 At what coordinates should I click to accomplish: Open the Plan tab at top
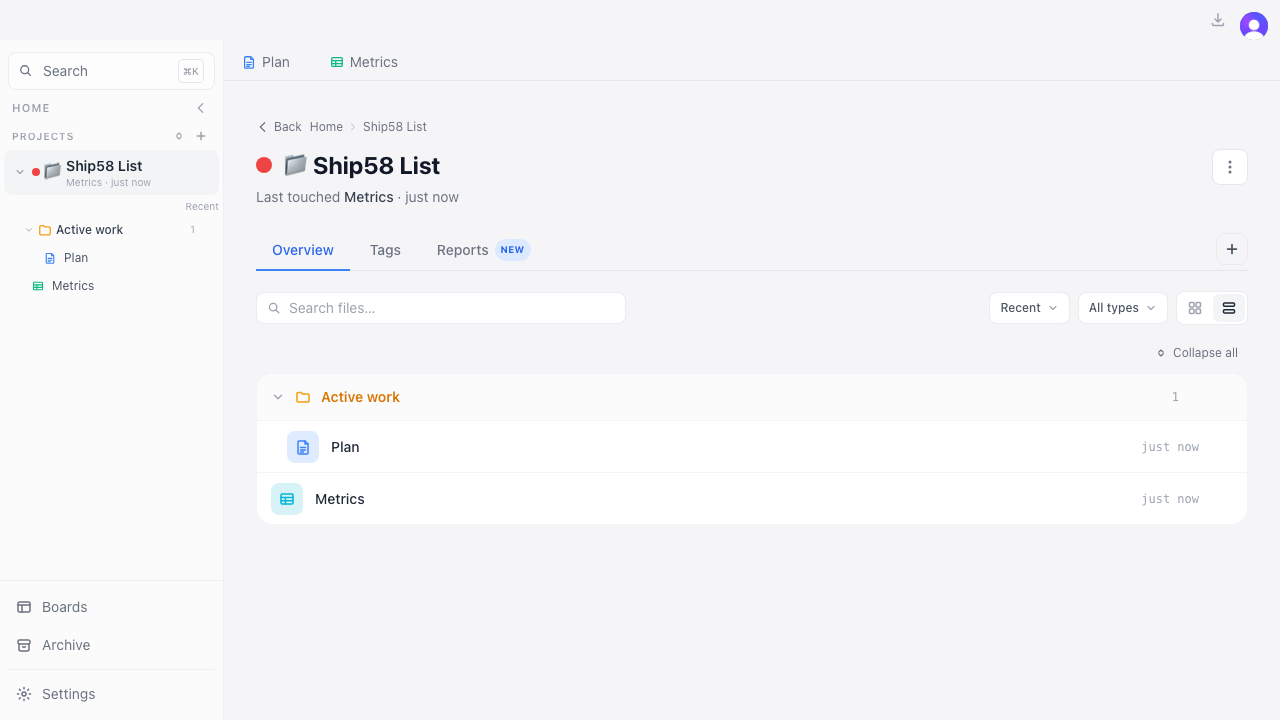pyautogui.click(x=266, y=62)
